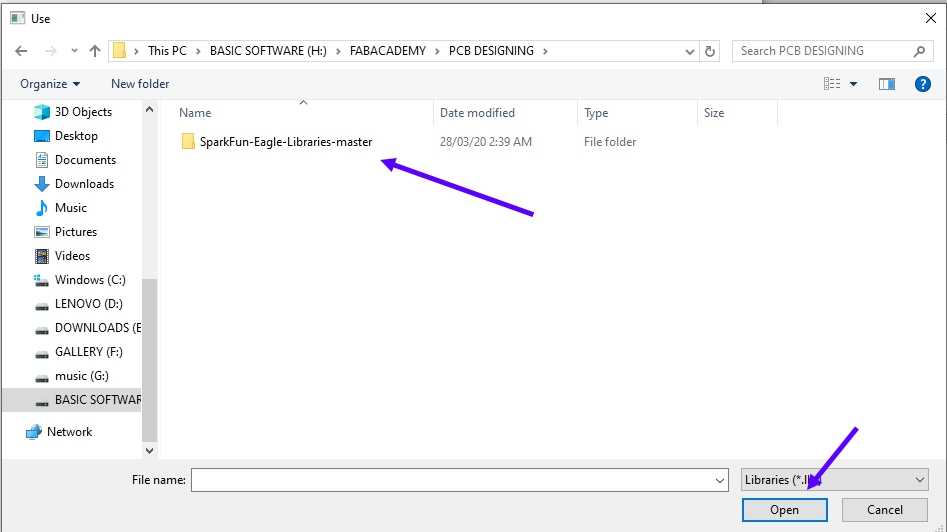Open the Organize menu
947x532 pixels.
(x=50, y=84)
